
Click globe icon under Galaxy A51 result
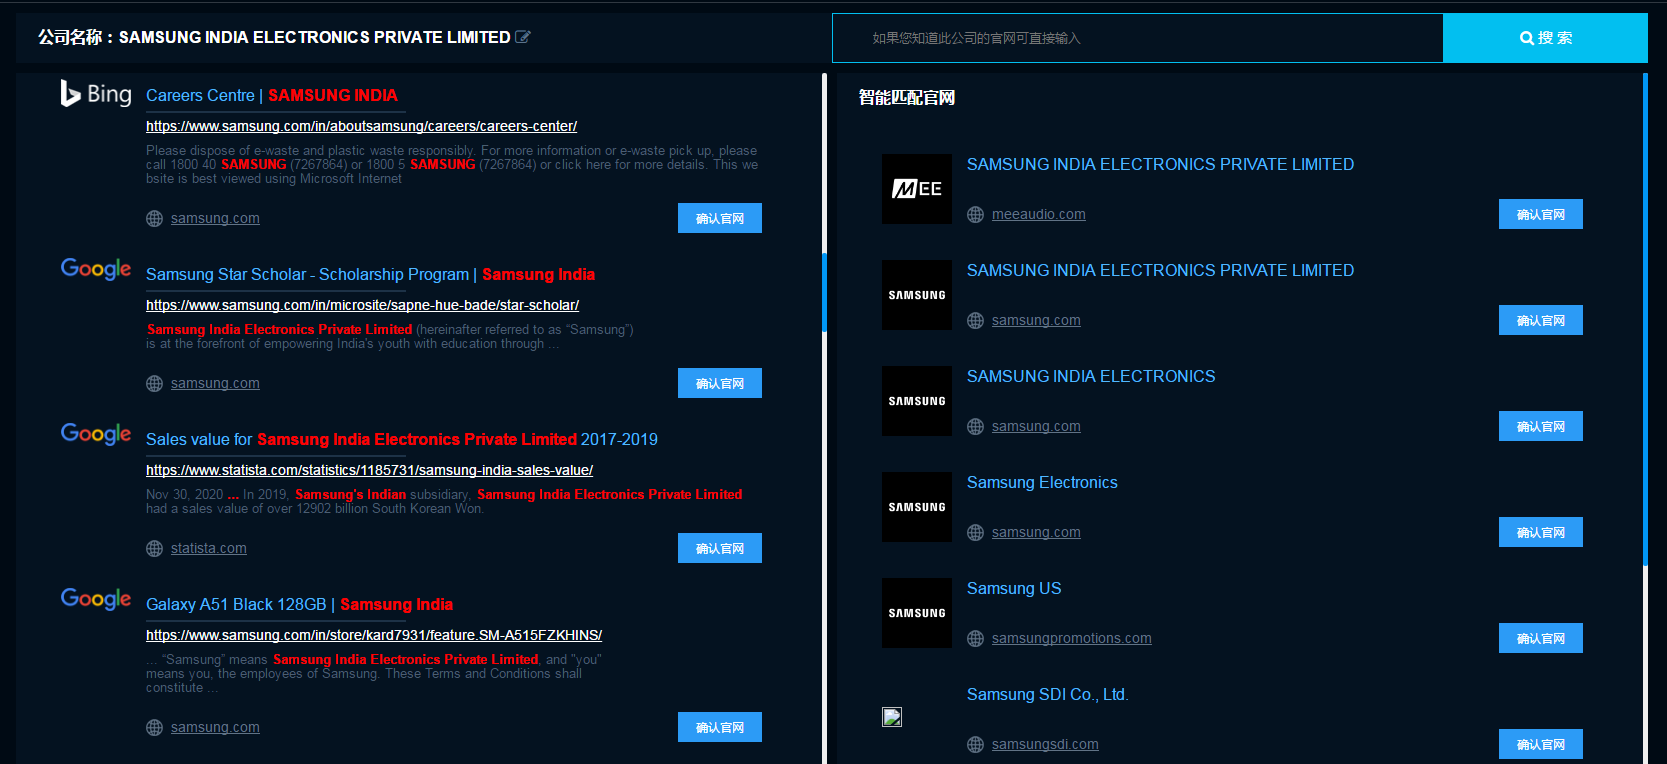154,728
